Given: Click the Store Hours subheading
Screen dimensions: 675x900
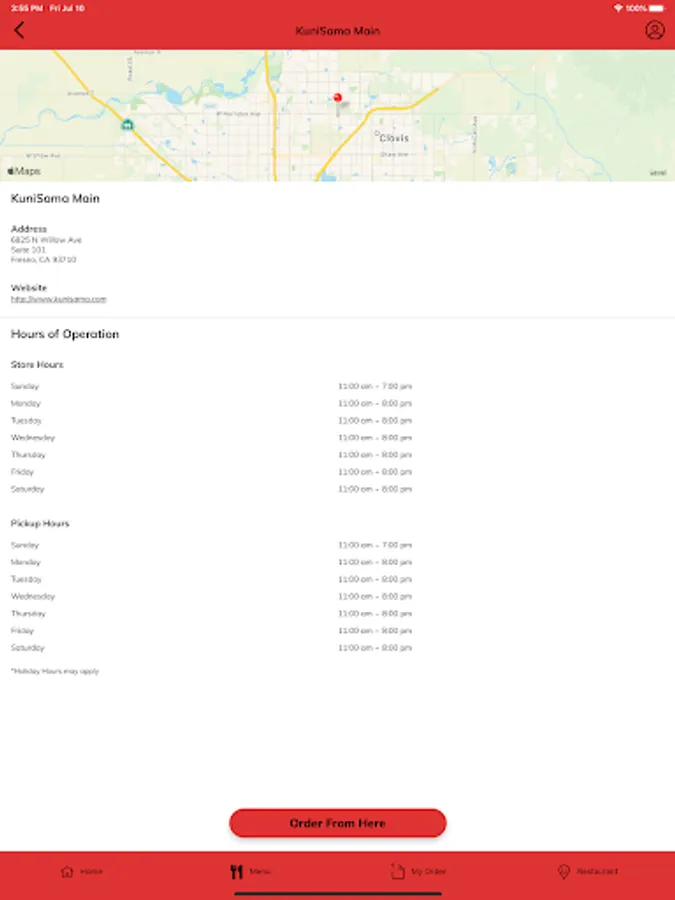Looking at the screenshot, I should pyautogui.click(x=37, y=364).
